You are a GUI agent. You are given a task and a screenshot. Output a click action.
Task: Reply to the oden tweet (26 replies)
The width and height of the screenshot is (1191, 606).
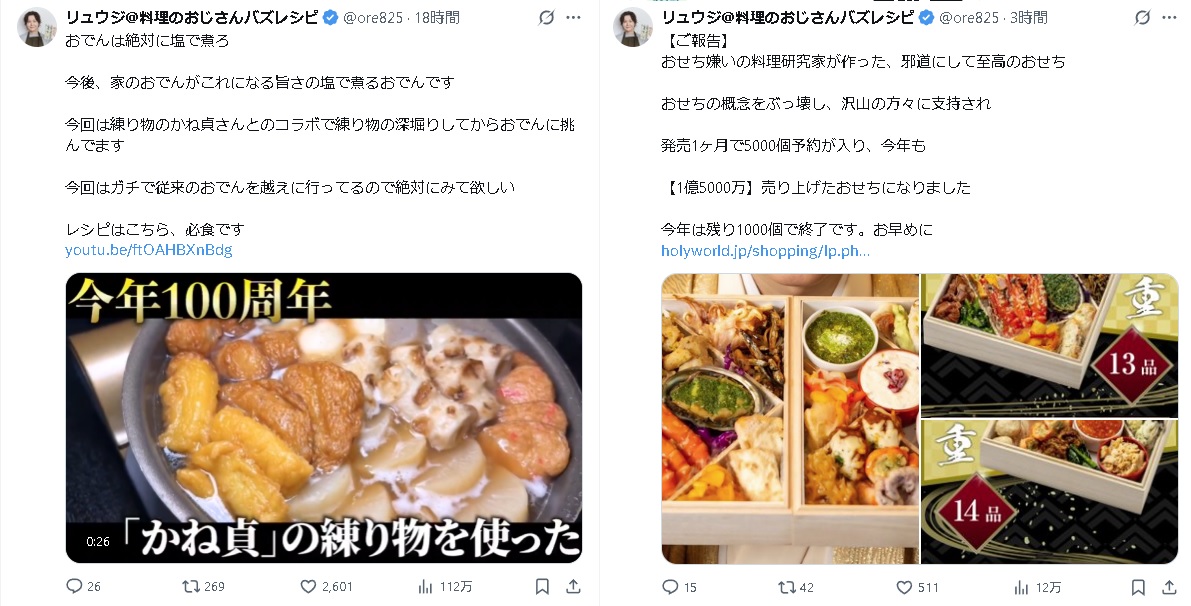tap(83, 586)
